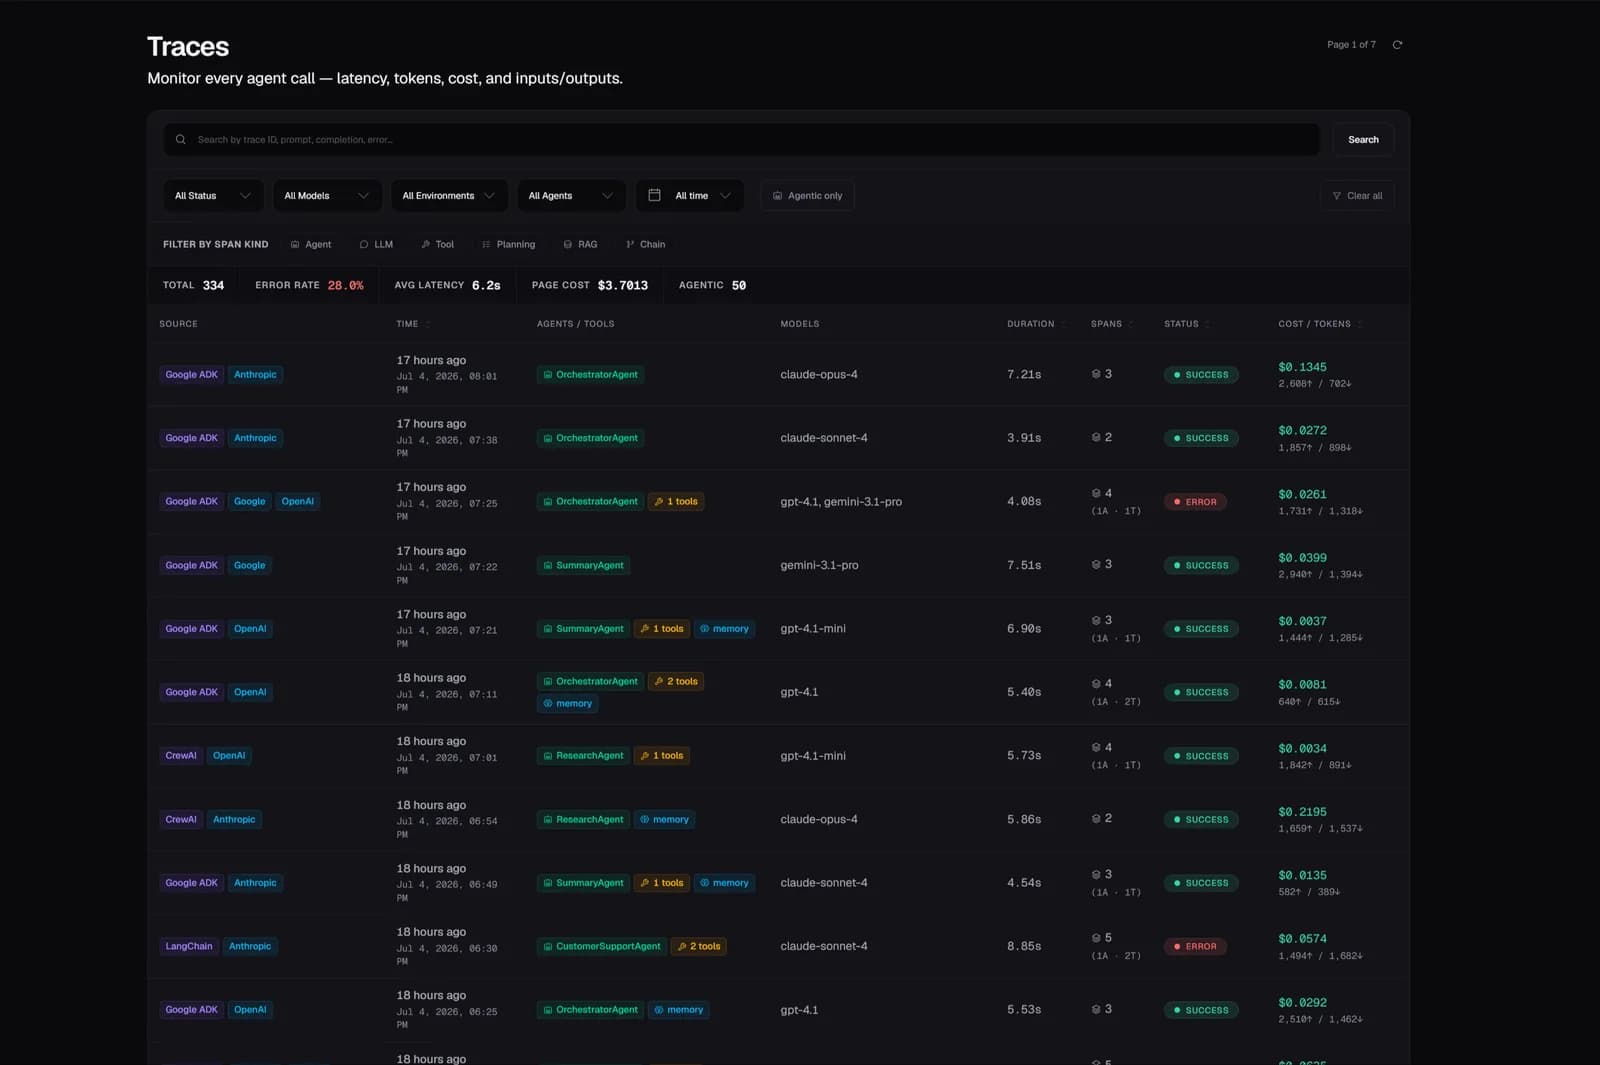This screenshot has width=1600, height=1065.
Task: Click the spans icon in the 8.85s CustomerSupportAgent row
Action: click(x=1096, y=938)
